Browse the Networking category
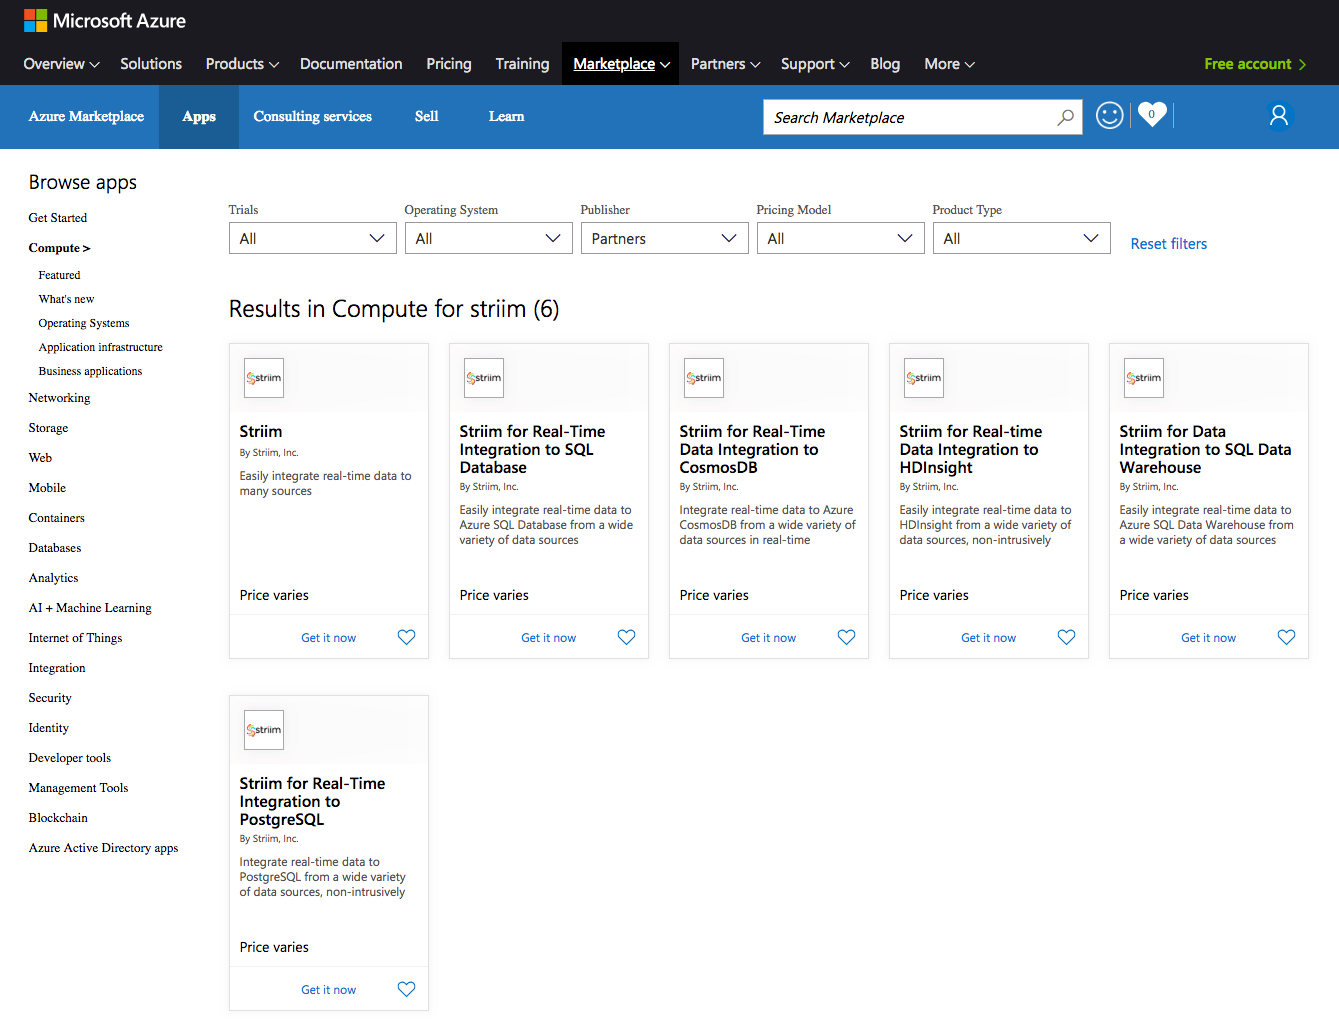Image resolution: width=1339 pixels, height=1019 pixels. (x=59, y=398)
